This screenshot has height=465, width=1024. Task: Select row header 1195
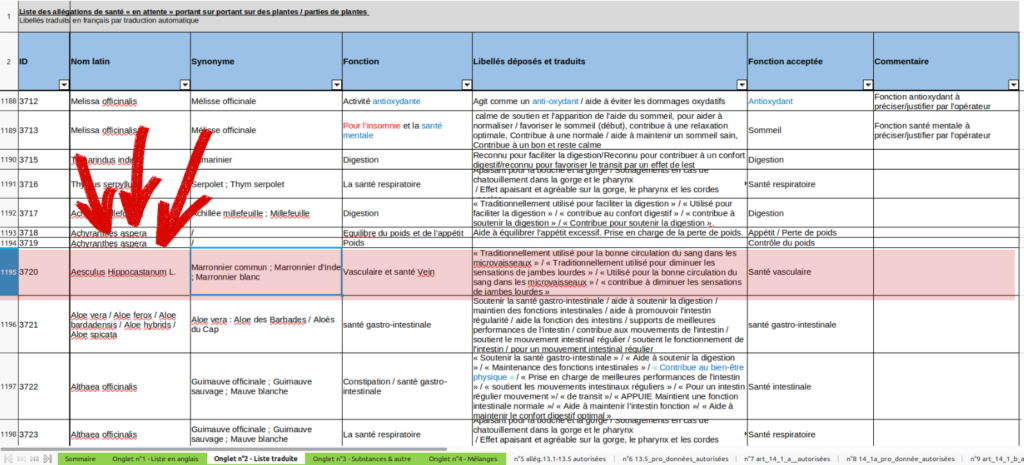pyautogui.click(x=9, y=272)
